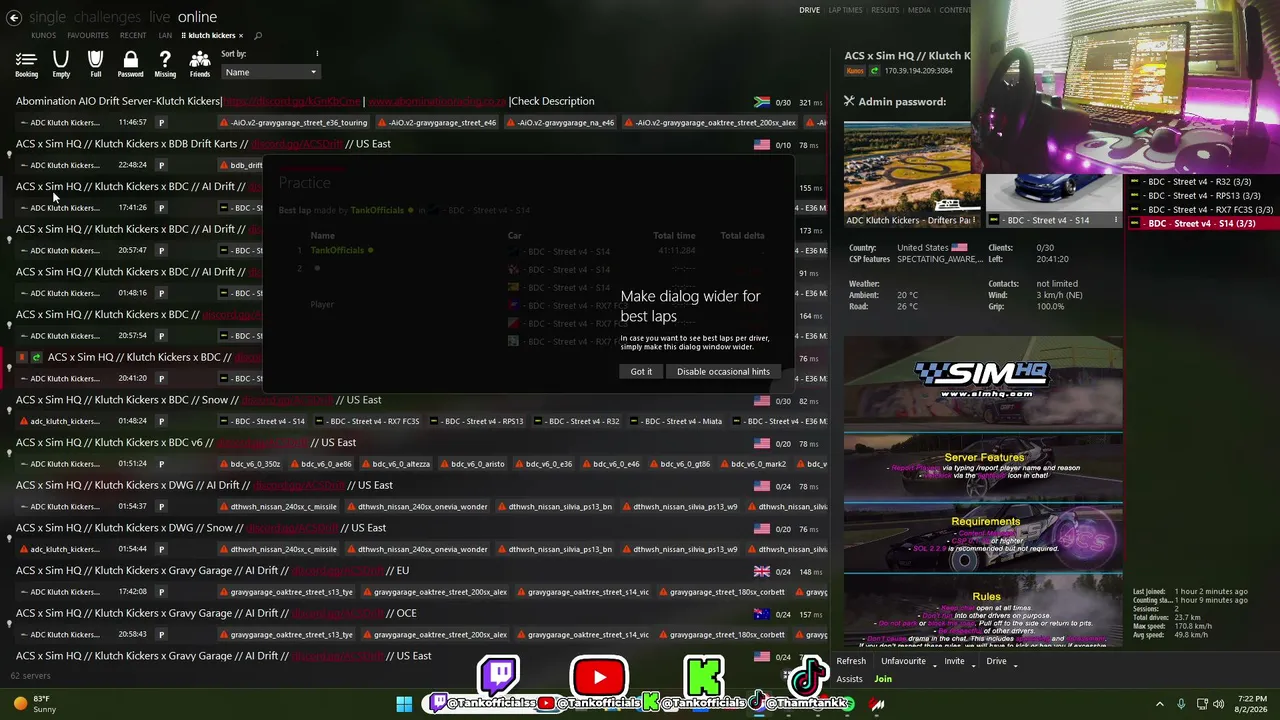Go back with the arrow icon
Viewport: 1280px width, 720px height.
coord(12,17)
